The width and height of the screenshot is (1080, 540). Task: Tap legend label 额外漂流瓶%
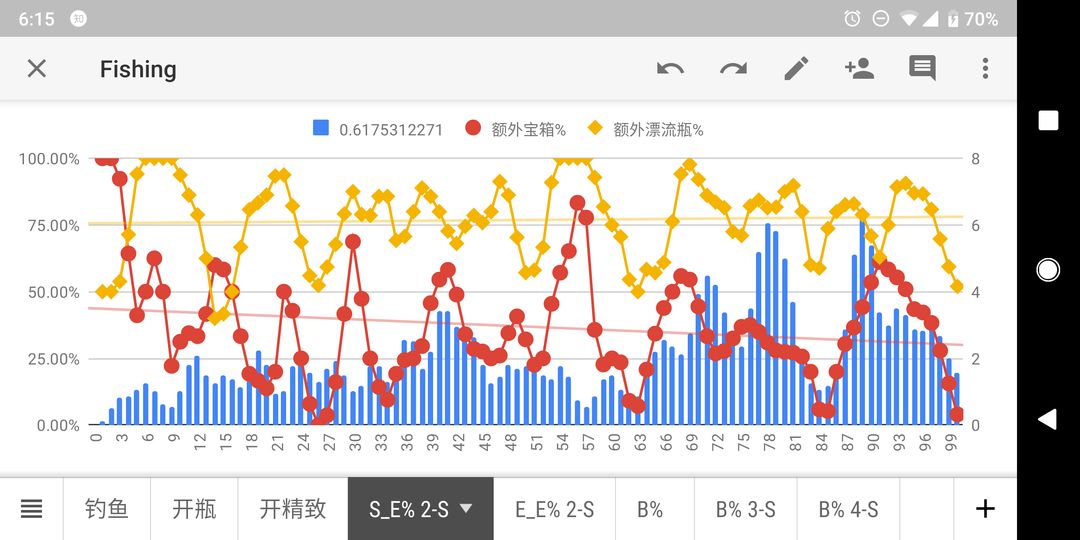(x=658, y=129)
